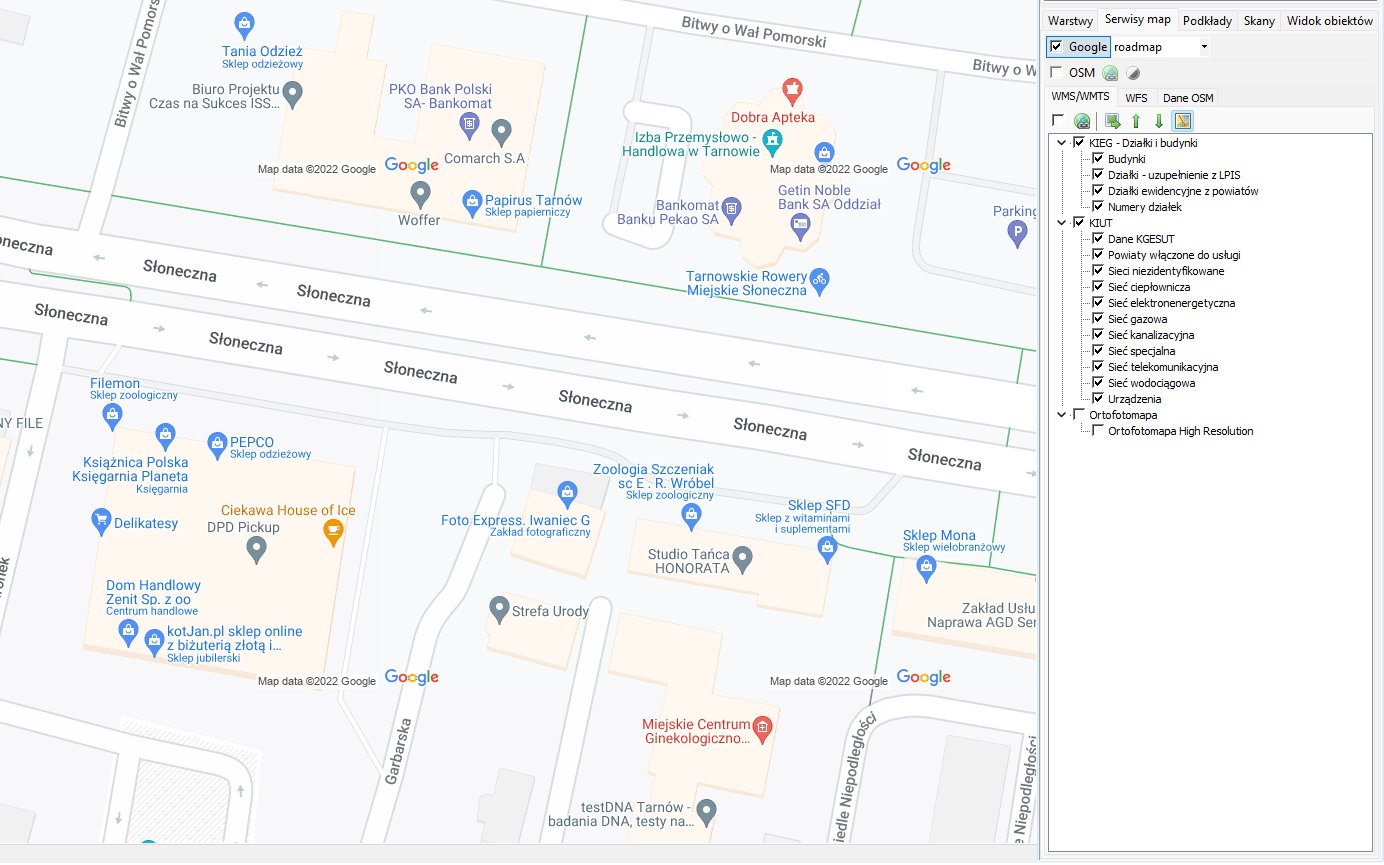This screenshot has width=1384, height=865.
Task: Click Ciekawa House of Ice orange marker
Action: 333,531
